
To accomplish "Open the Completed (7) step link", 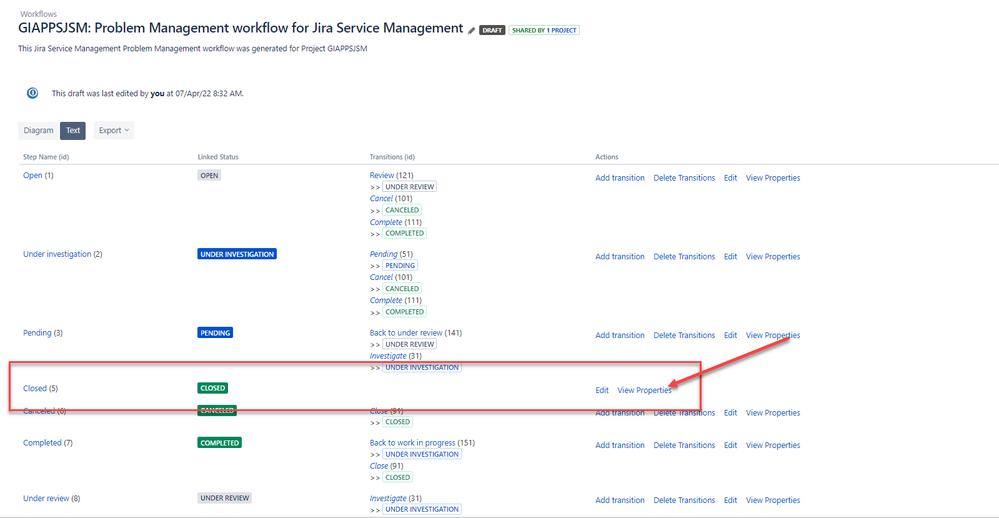I will (x=42, y=443).
